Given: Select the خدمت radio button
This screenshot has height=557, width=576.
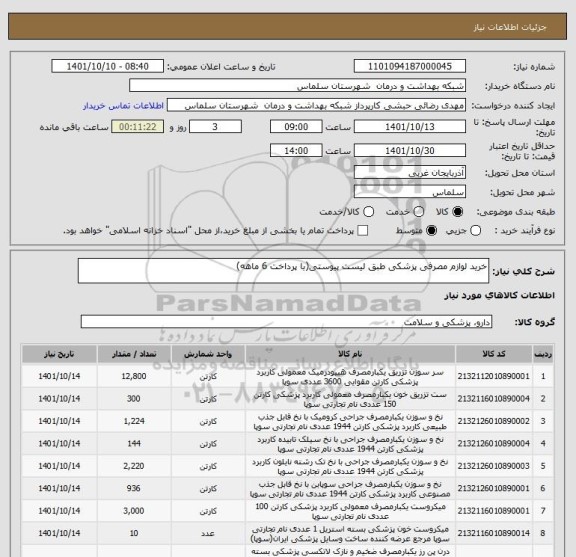Looking at the screenshot, I should point(418,212).
